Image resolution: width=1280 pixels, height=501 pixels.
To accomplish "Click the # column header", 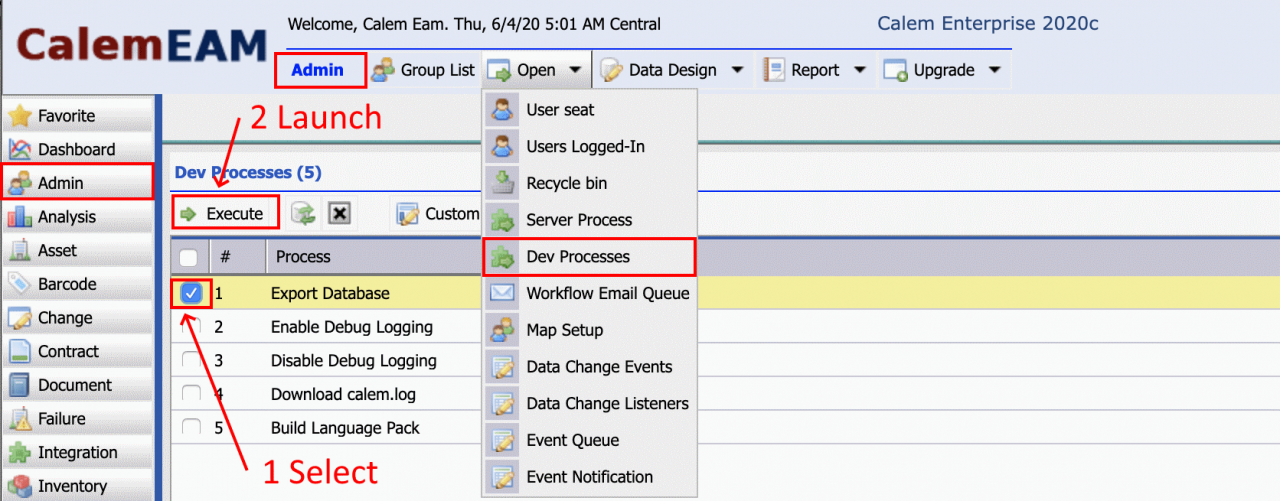I will tap(226, 257).
